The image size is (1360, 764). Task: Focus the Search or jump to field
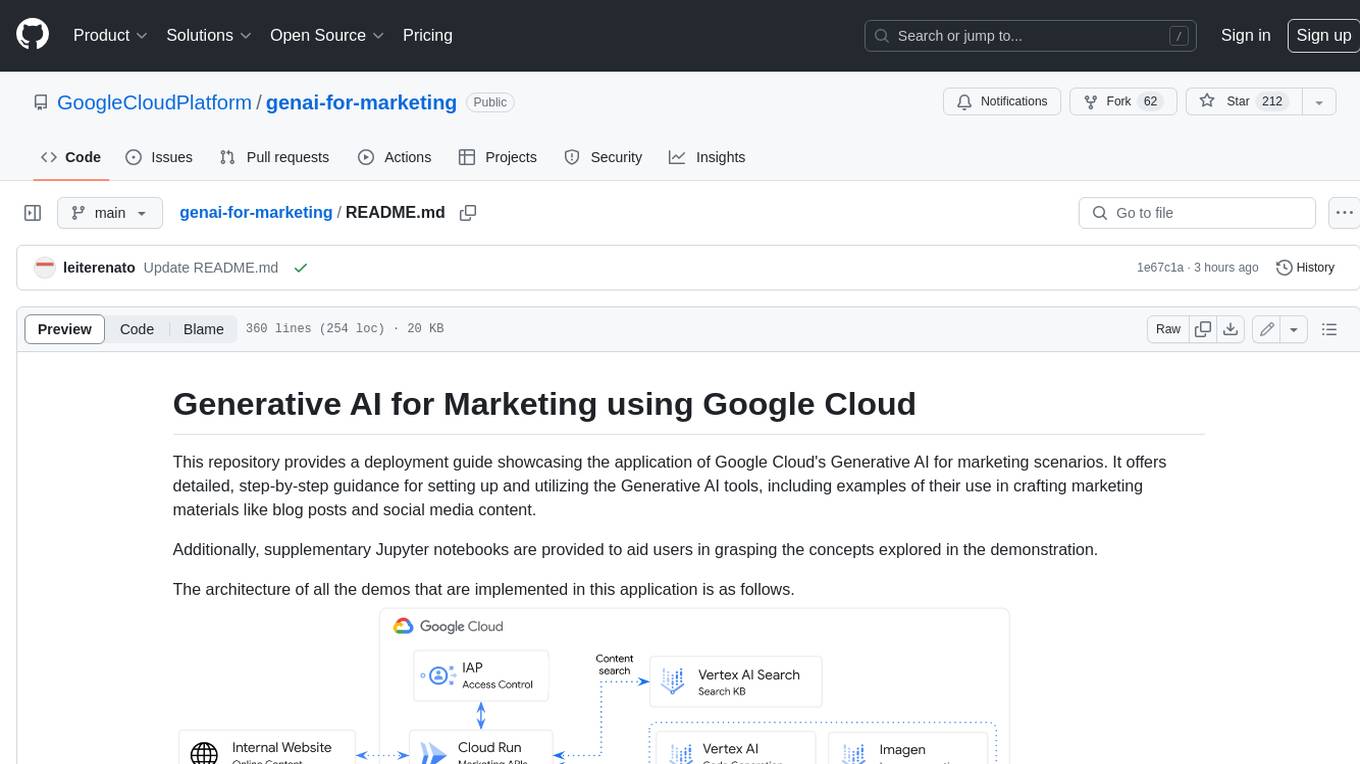pos(1032,36)
